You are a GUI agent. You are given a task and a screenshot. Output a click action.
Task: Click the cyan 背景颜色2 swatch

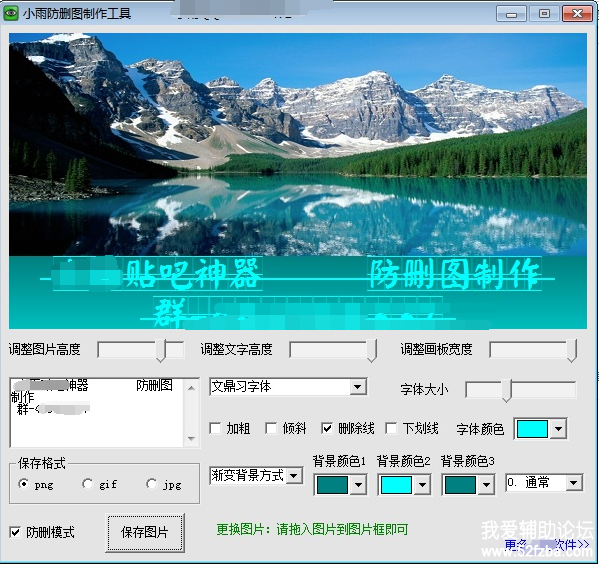(x=396, y=485)
